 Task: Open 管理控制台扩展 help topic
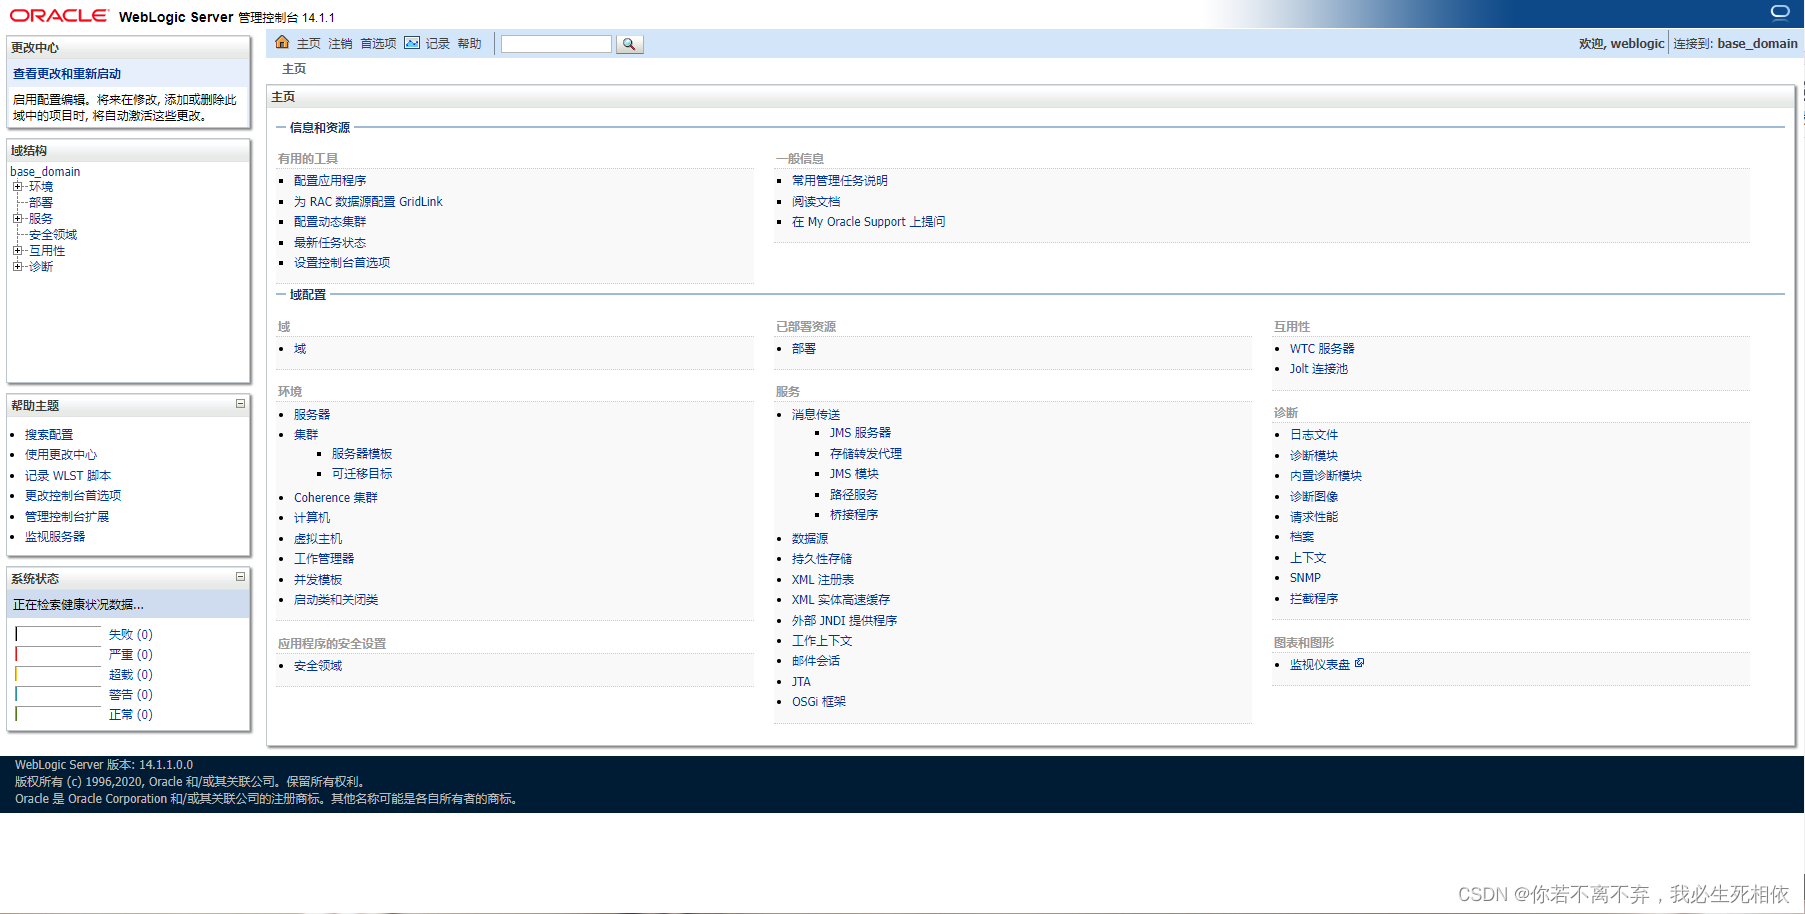pyautogui.click(x=67, y=517)
